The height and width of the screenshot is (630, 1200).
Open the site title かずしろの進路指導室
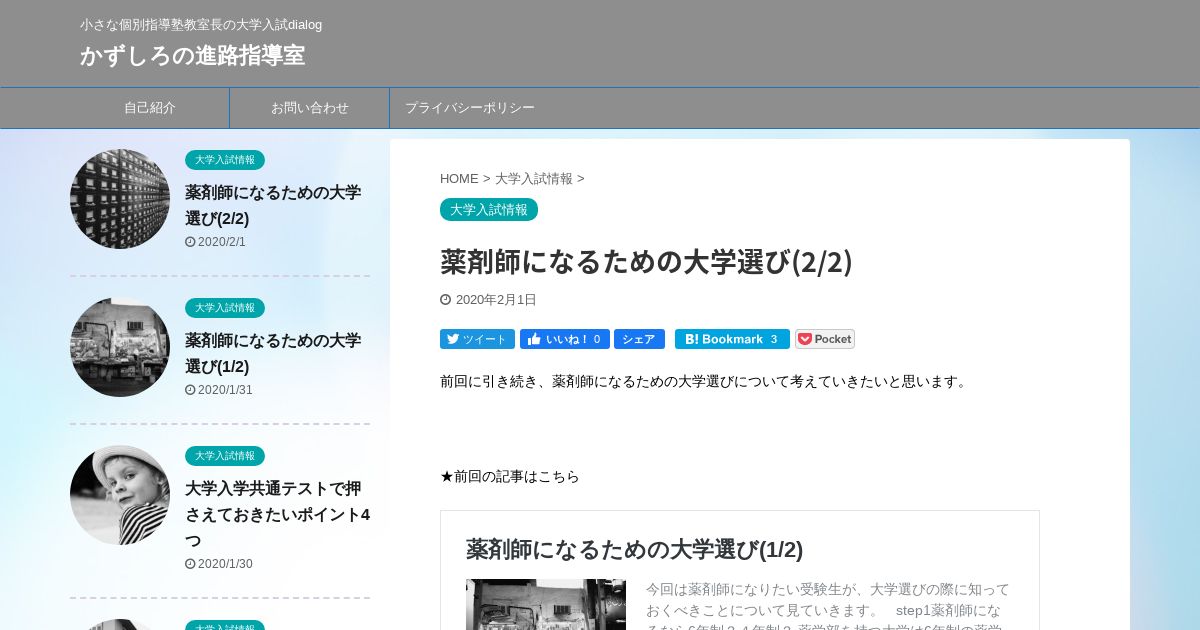pyautogui.click(x=192, y=55)
